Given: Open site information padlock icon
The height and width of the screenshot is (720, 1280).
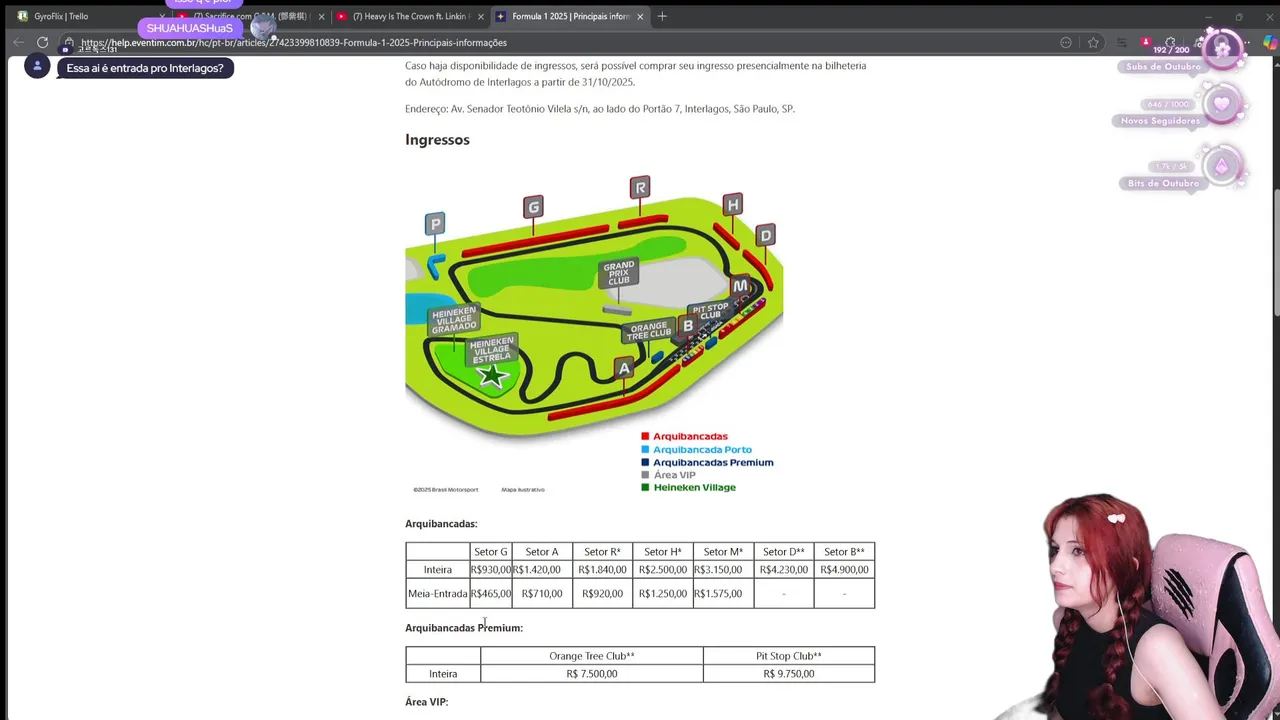Looking at the screenshot, I should pyautogui.click(x=69, y=43).
